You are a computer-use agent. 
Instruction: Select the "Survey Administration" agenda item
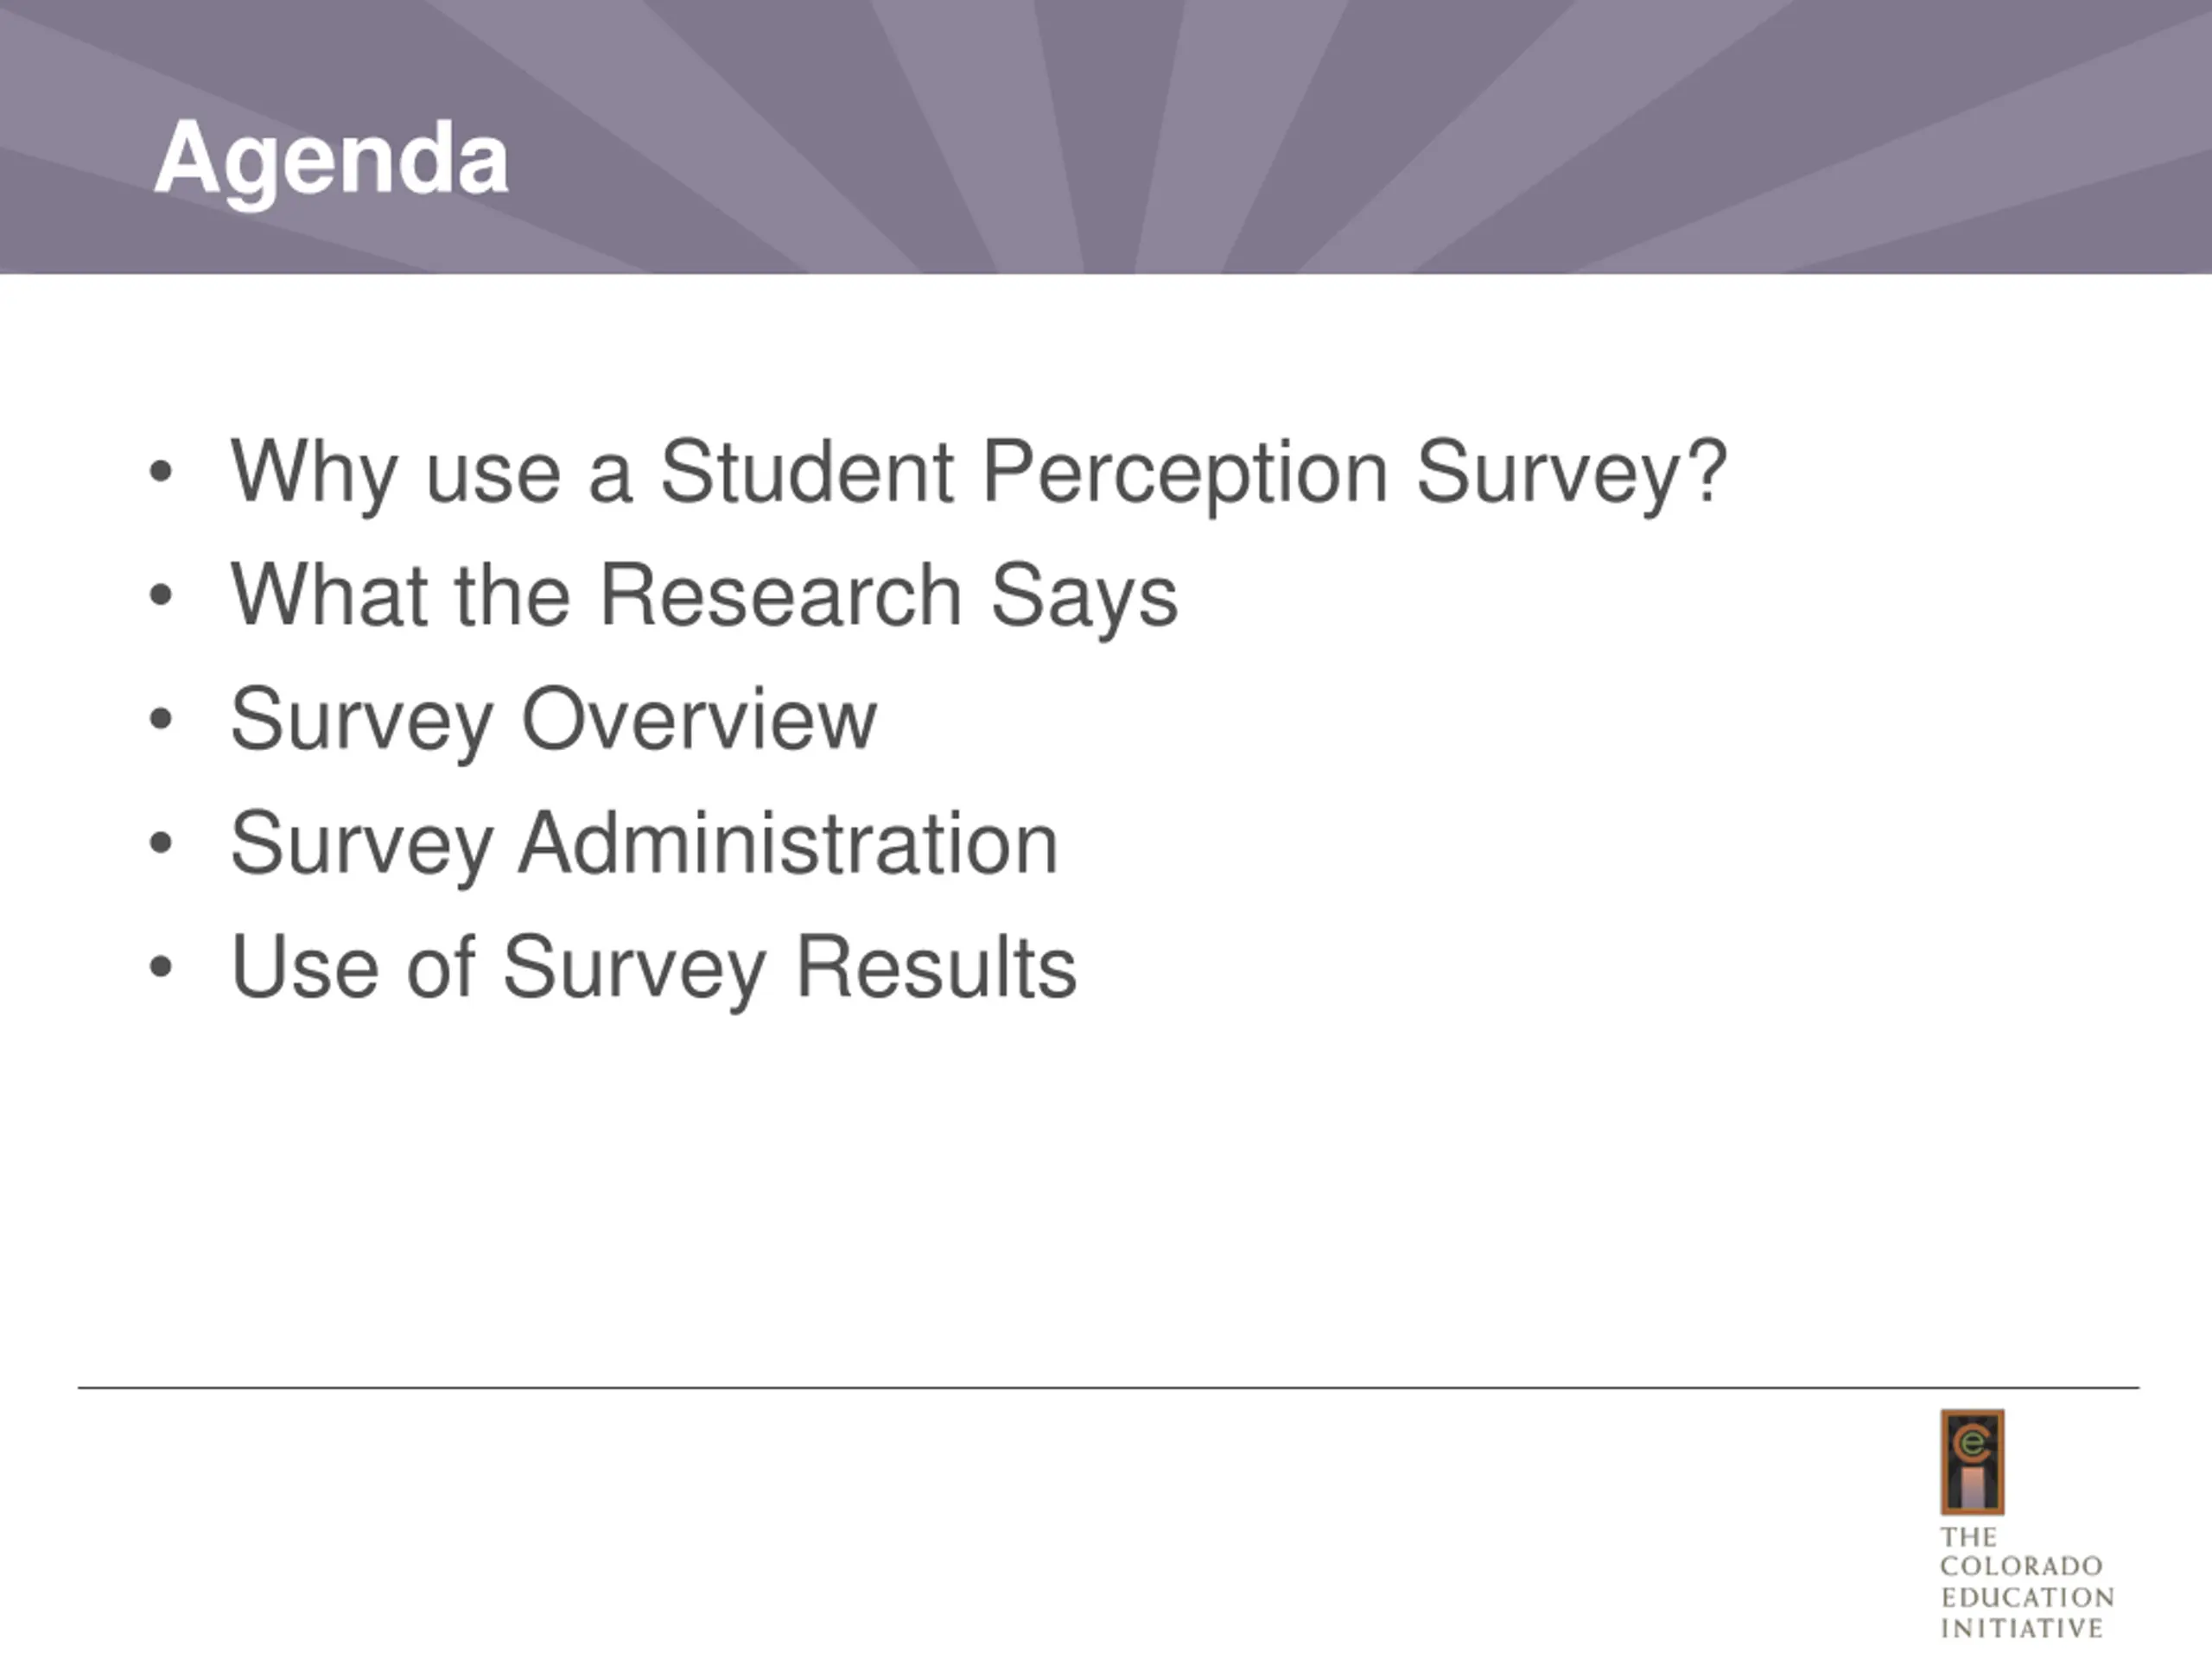[644, 845]
